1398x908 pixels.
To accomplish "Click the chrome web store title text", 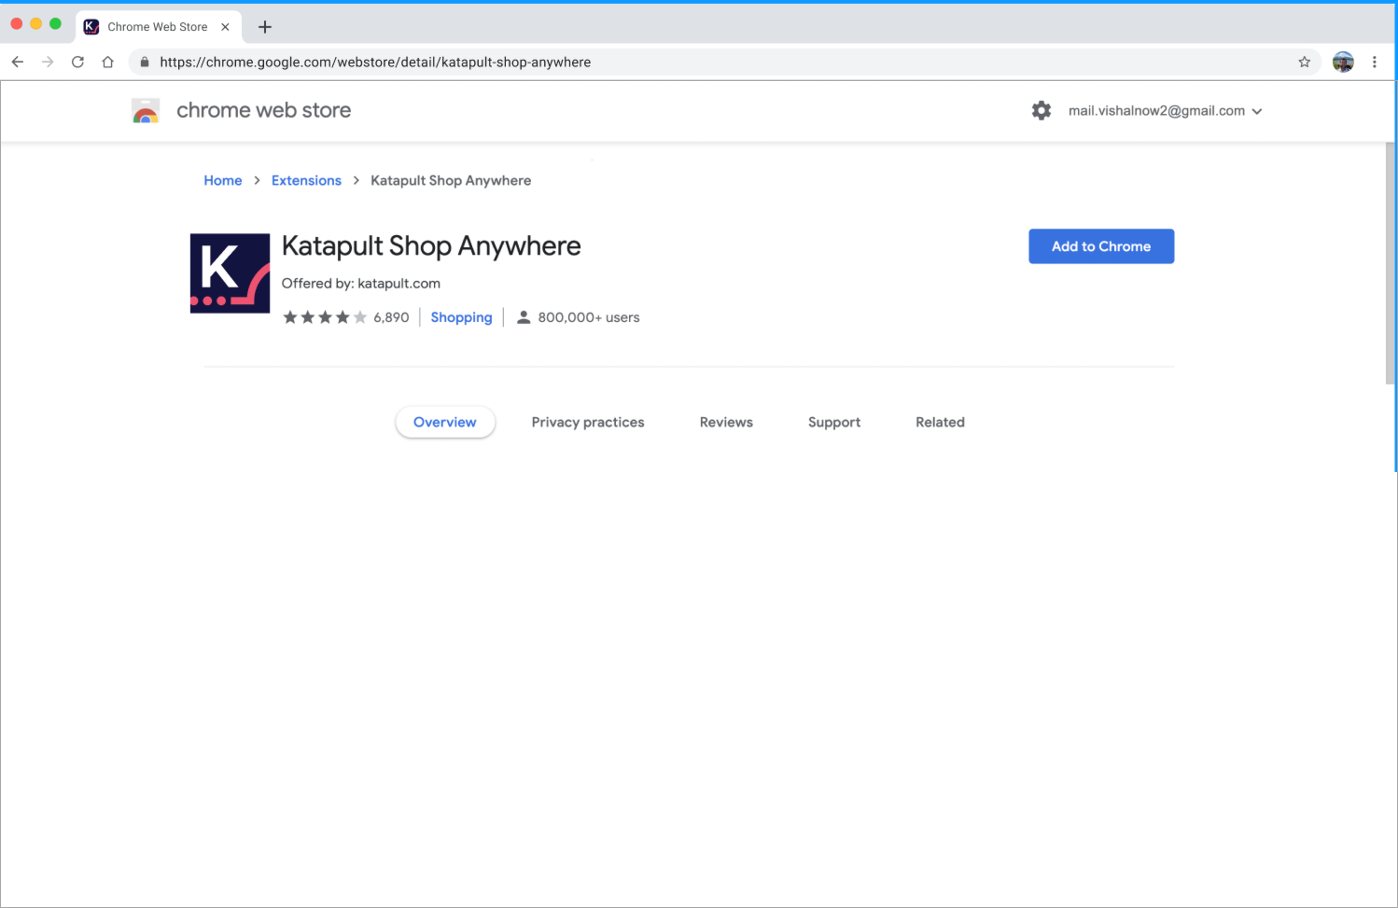I will coord(264,110).
